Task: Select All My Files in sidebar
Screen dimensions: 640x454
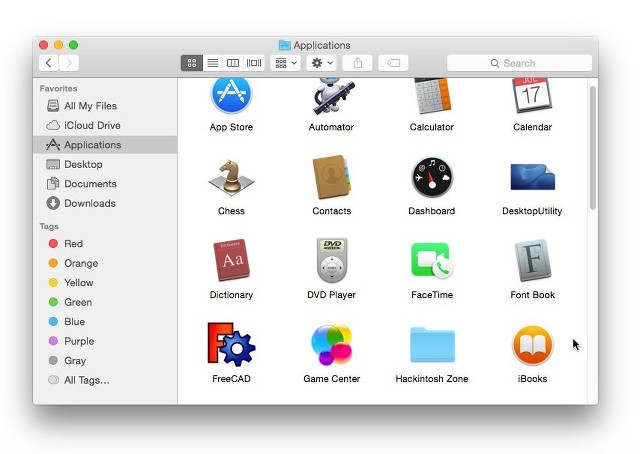Action: click(105, 106)
